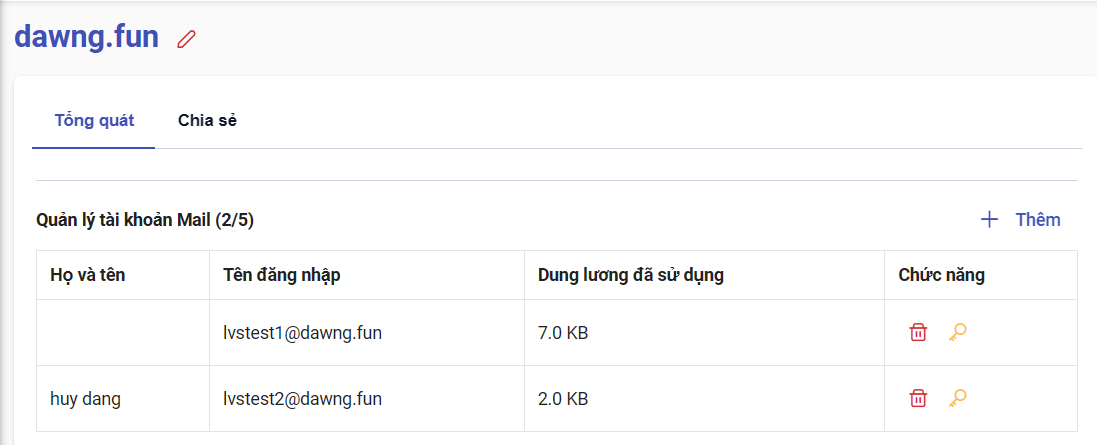Select the lvstest1@dawng.fun login name cell
Viewport: 1097px width, 445px height.
[x=302, y=333]
